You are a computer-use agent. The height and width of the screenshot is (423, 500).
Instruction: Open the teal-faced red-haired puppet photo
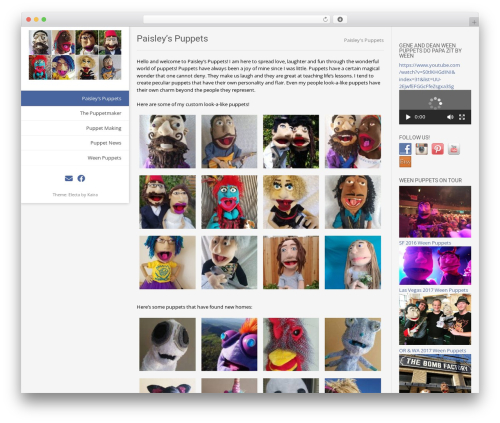pos(229,202)
